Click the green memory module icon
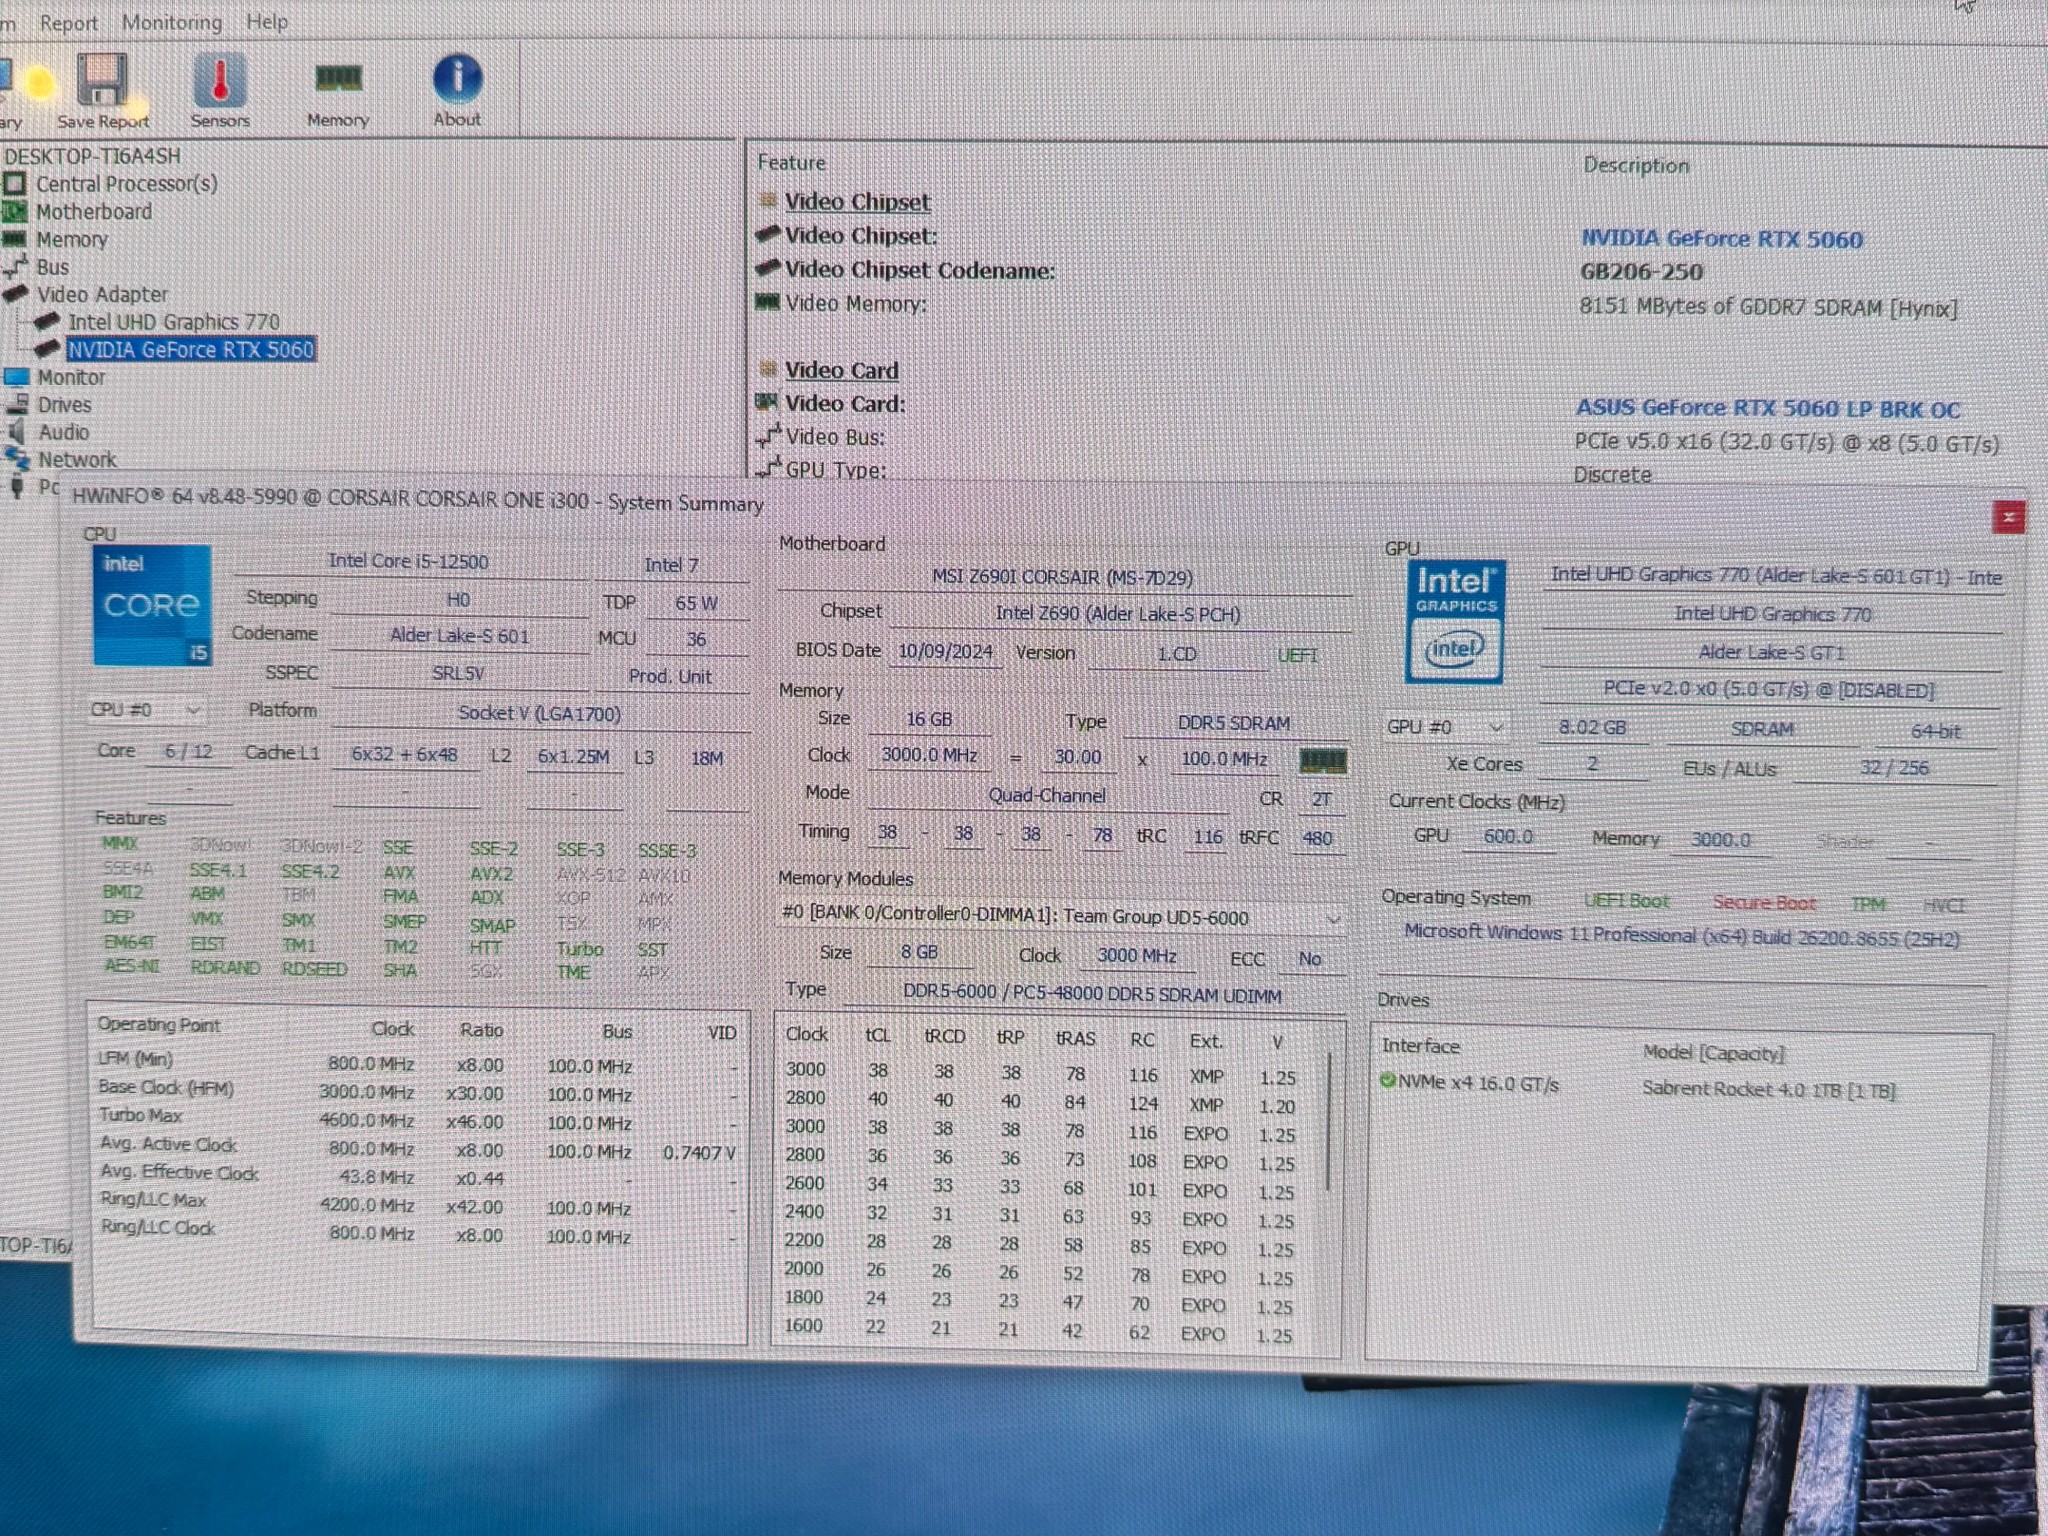The image size is (2048, 1536). coord(1322,761)
